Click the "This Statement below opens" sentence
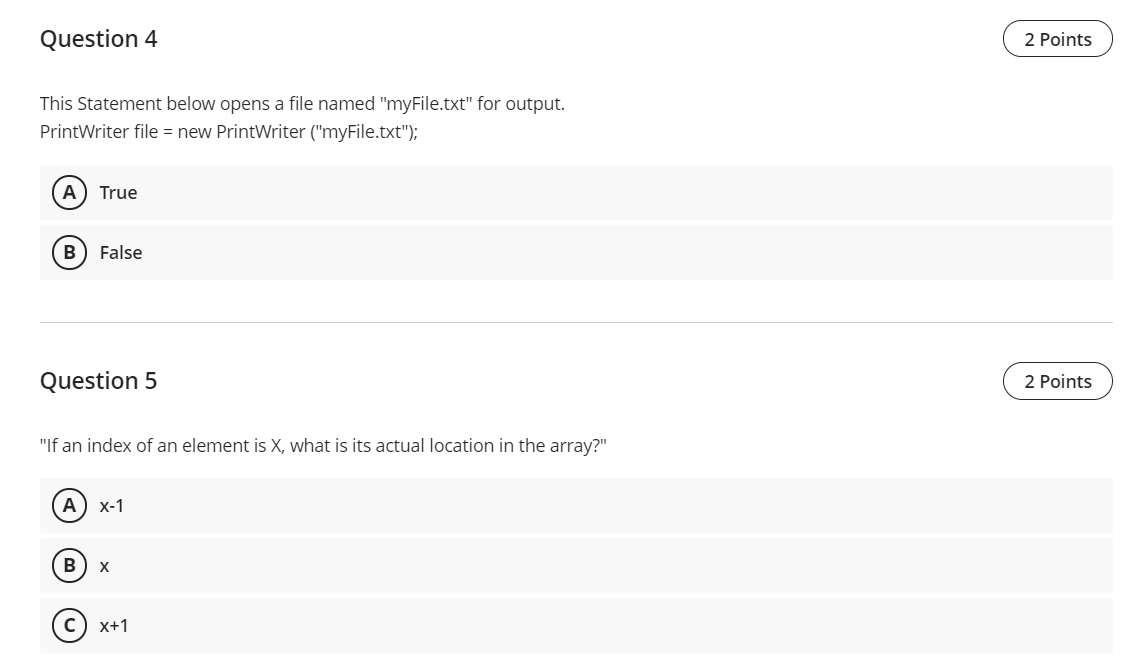1137x667 pixels. [x=302, y=104]
